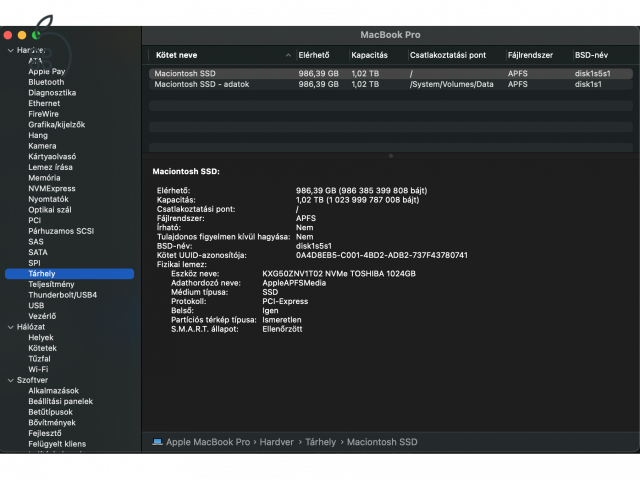
Task: Click Tárhely in the path bar
Action: [320, 442]
